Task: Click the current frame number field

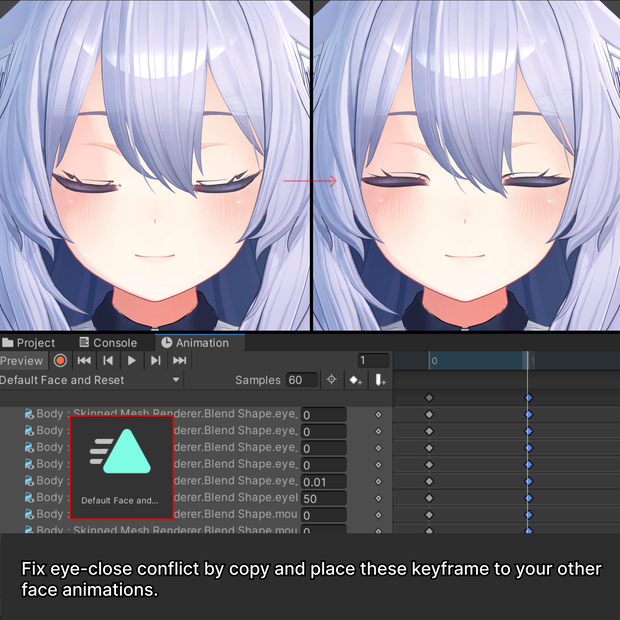Action: pyautogui.click(x=374, y=361)
